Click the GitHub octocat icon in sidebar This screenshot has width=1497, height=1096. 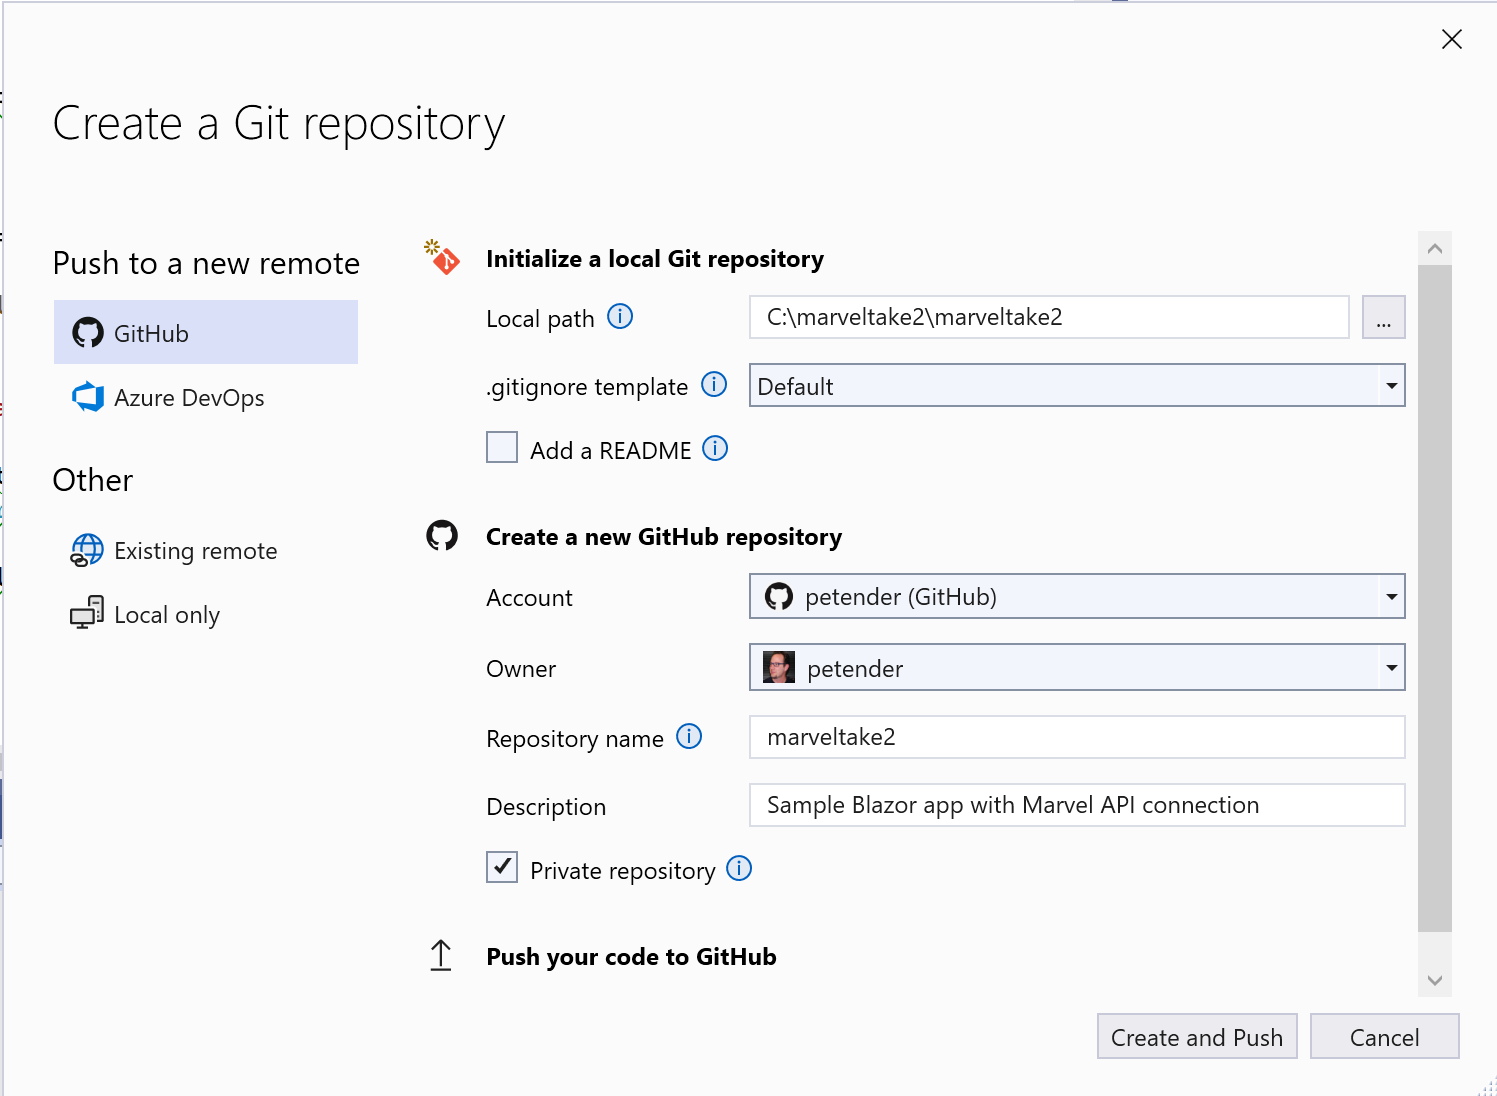[88, 332]
